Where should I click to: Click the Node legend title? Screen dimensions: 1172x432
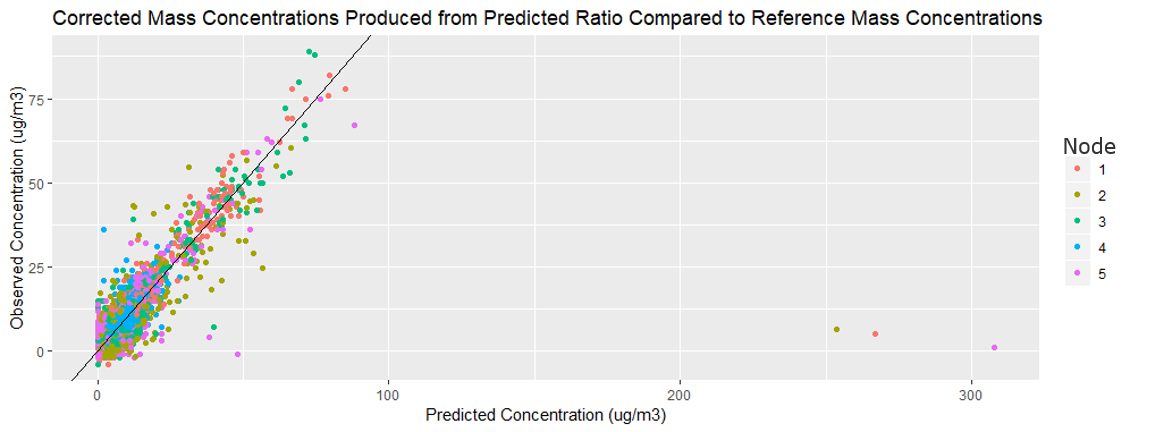pos(1090,144)
